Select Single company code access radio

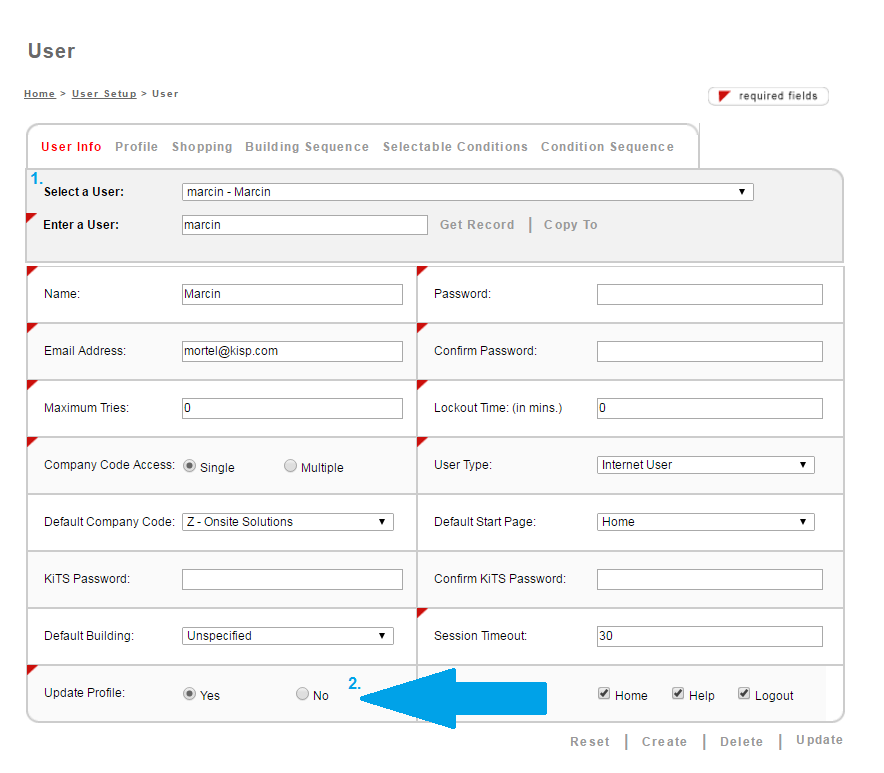(x=189, y=466)
